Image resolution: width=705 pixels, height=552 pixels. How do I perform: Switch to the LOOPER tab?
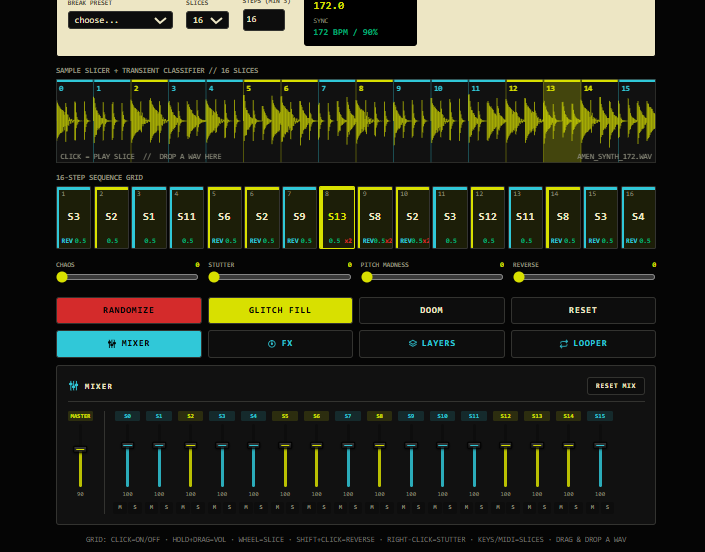[x=583, y=343]
